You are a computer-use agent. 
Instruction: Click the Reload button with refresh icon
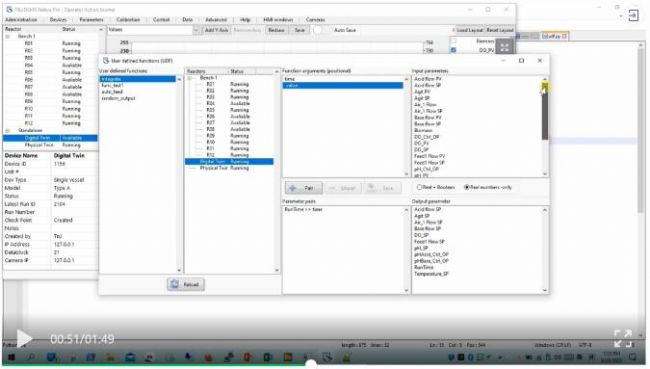coord(186,284)
